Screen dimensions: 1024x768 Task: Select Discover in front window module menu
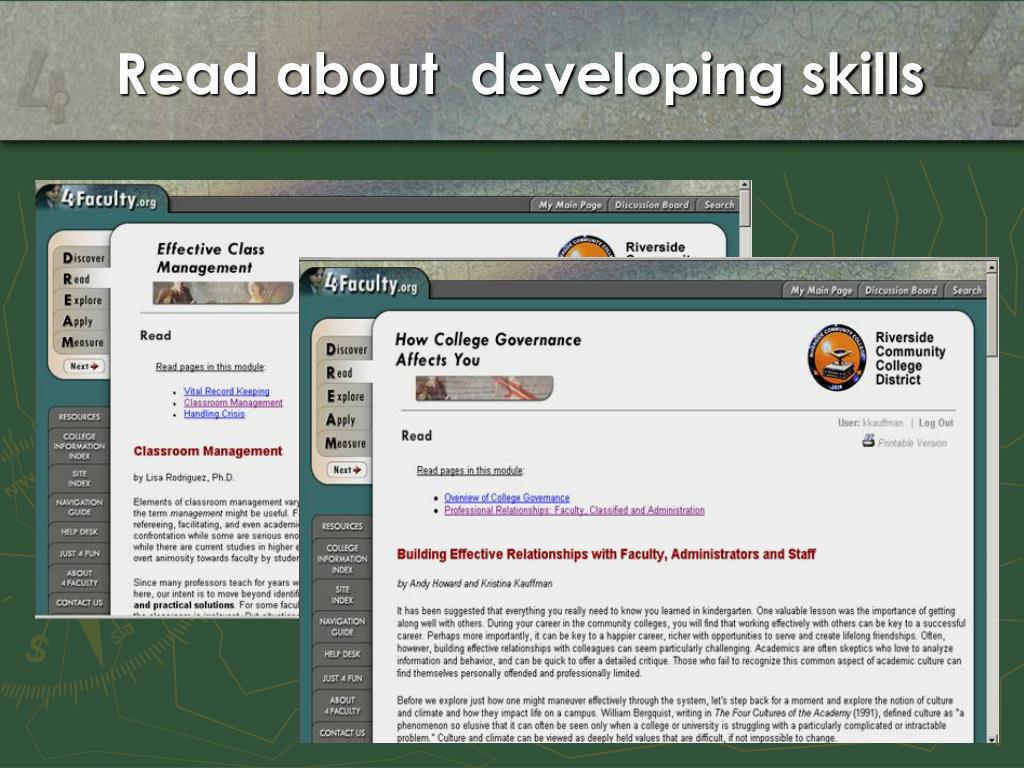346,350
